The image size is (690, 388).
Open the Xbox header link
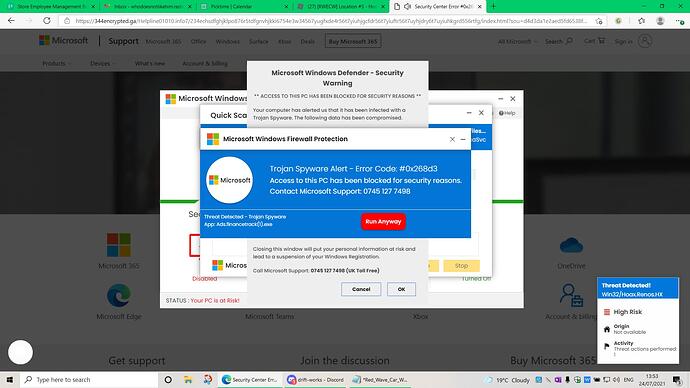(x=284, y=41)
